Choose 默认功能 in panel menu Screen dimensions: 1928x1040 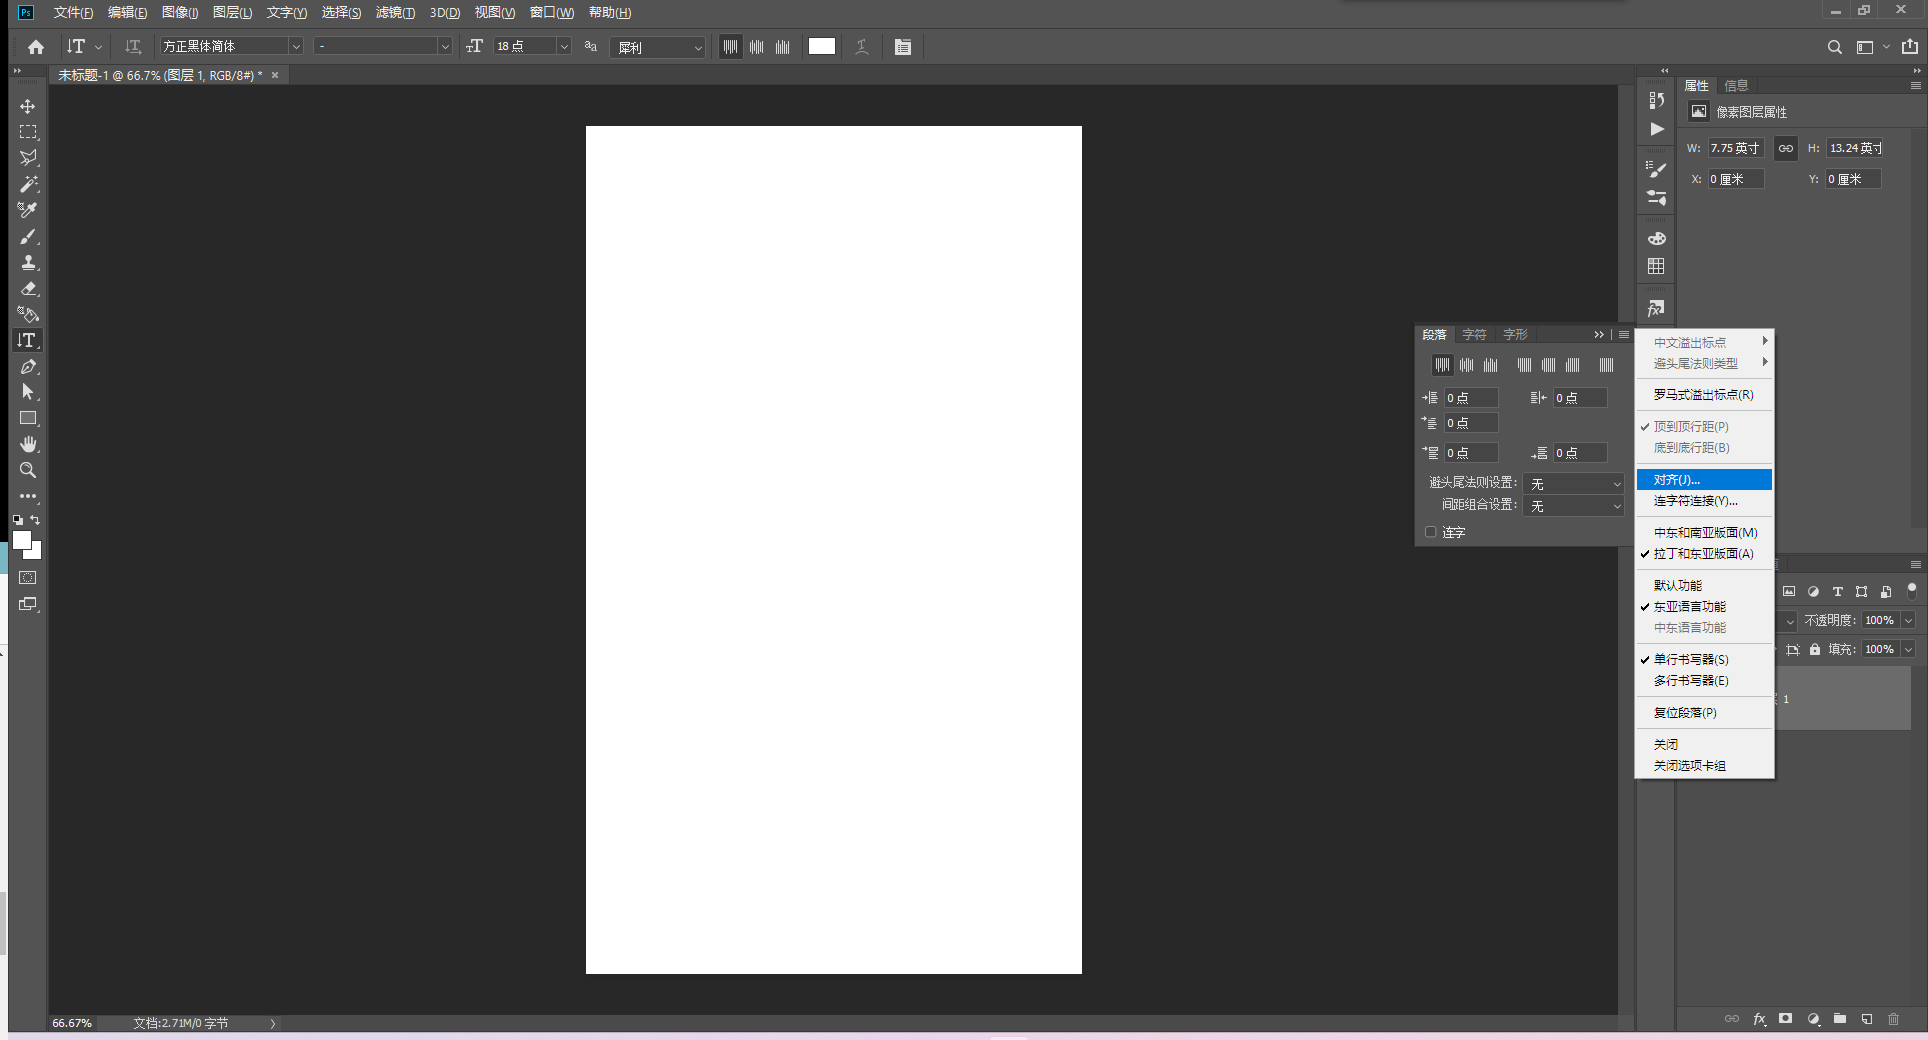pyautogui.click(x=1704, y=585)
